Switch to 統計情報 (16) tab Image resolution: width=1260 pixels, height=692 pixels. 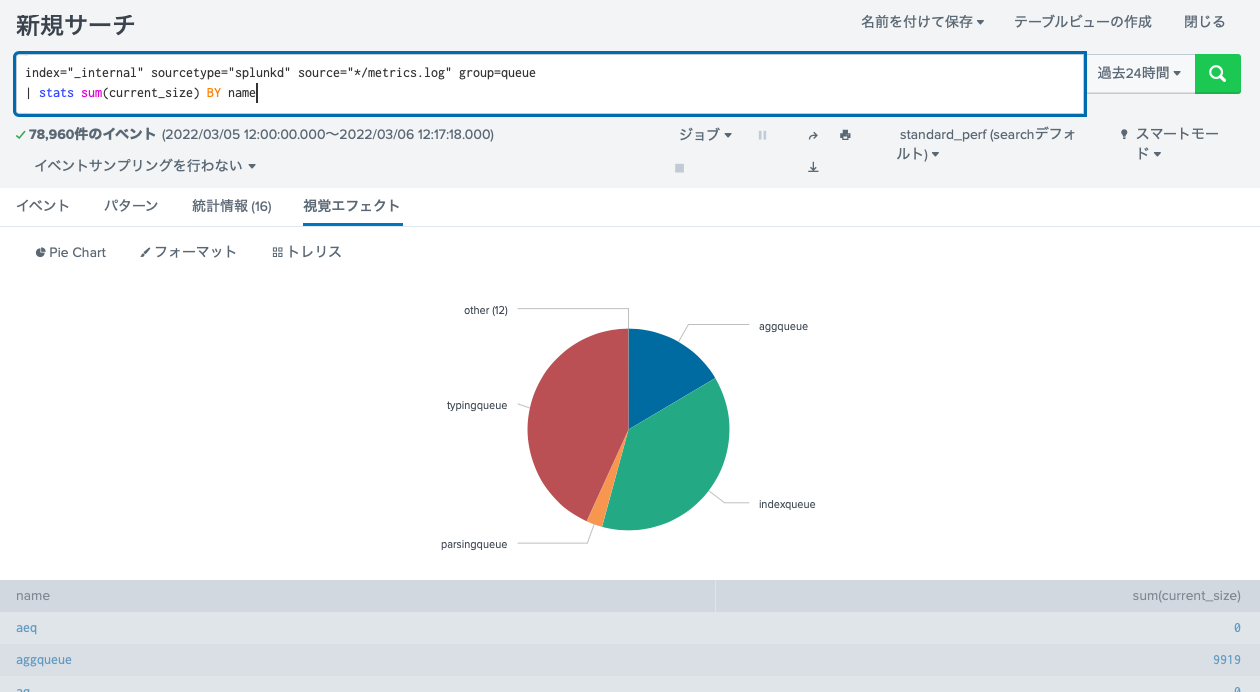tap(232, 206)
